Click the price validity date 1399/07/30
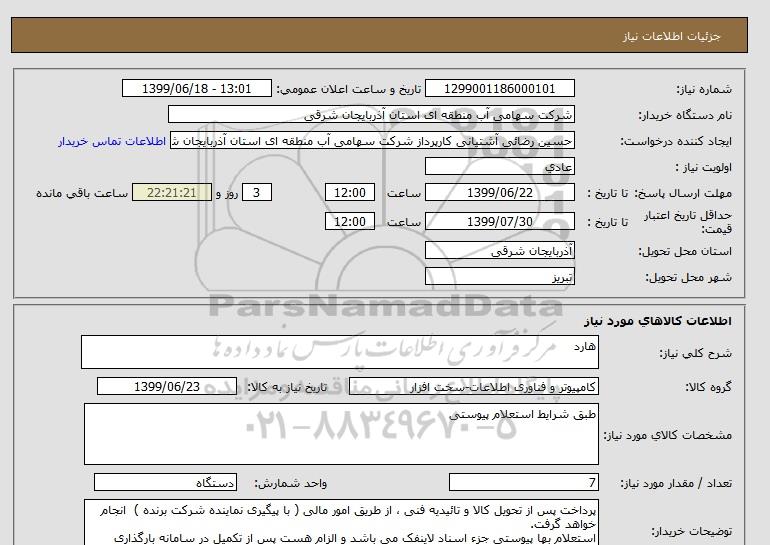Screen dimensions: 770x545 [499, 221]
